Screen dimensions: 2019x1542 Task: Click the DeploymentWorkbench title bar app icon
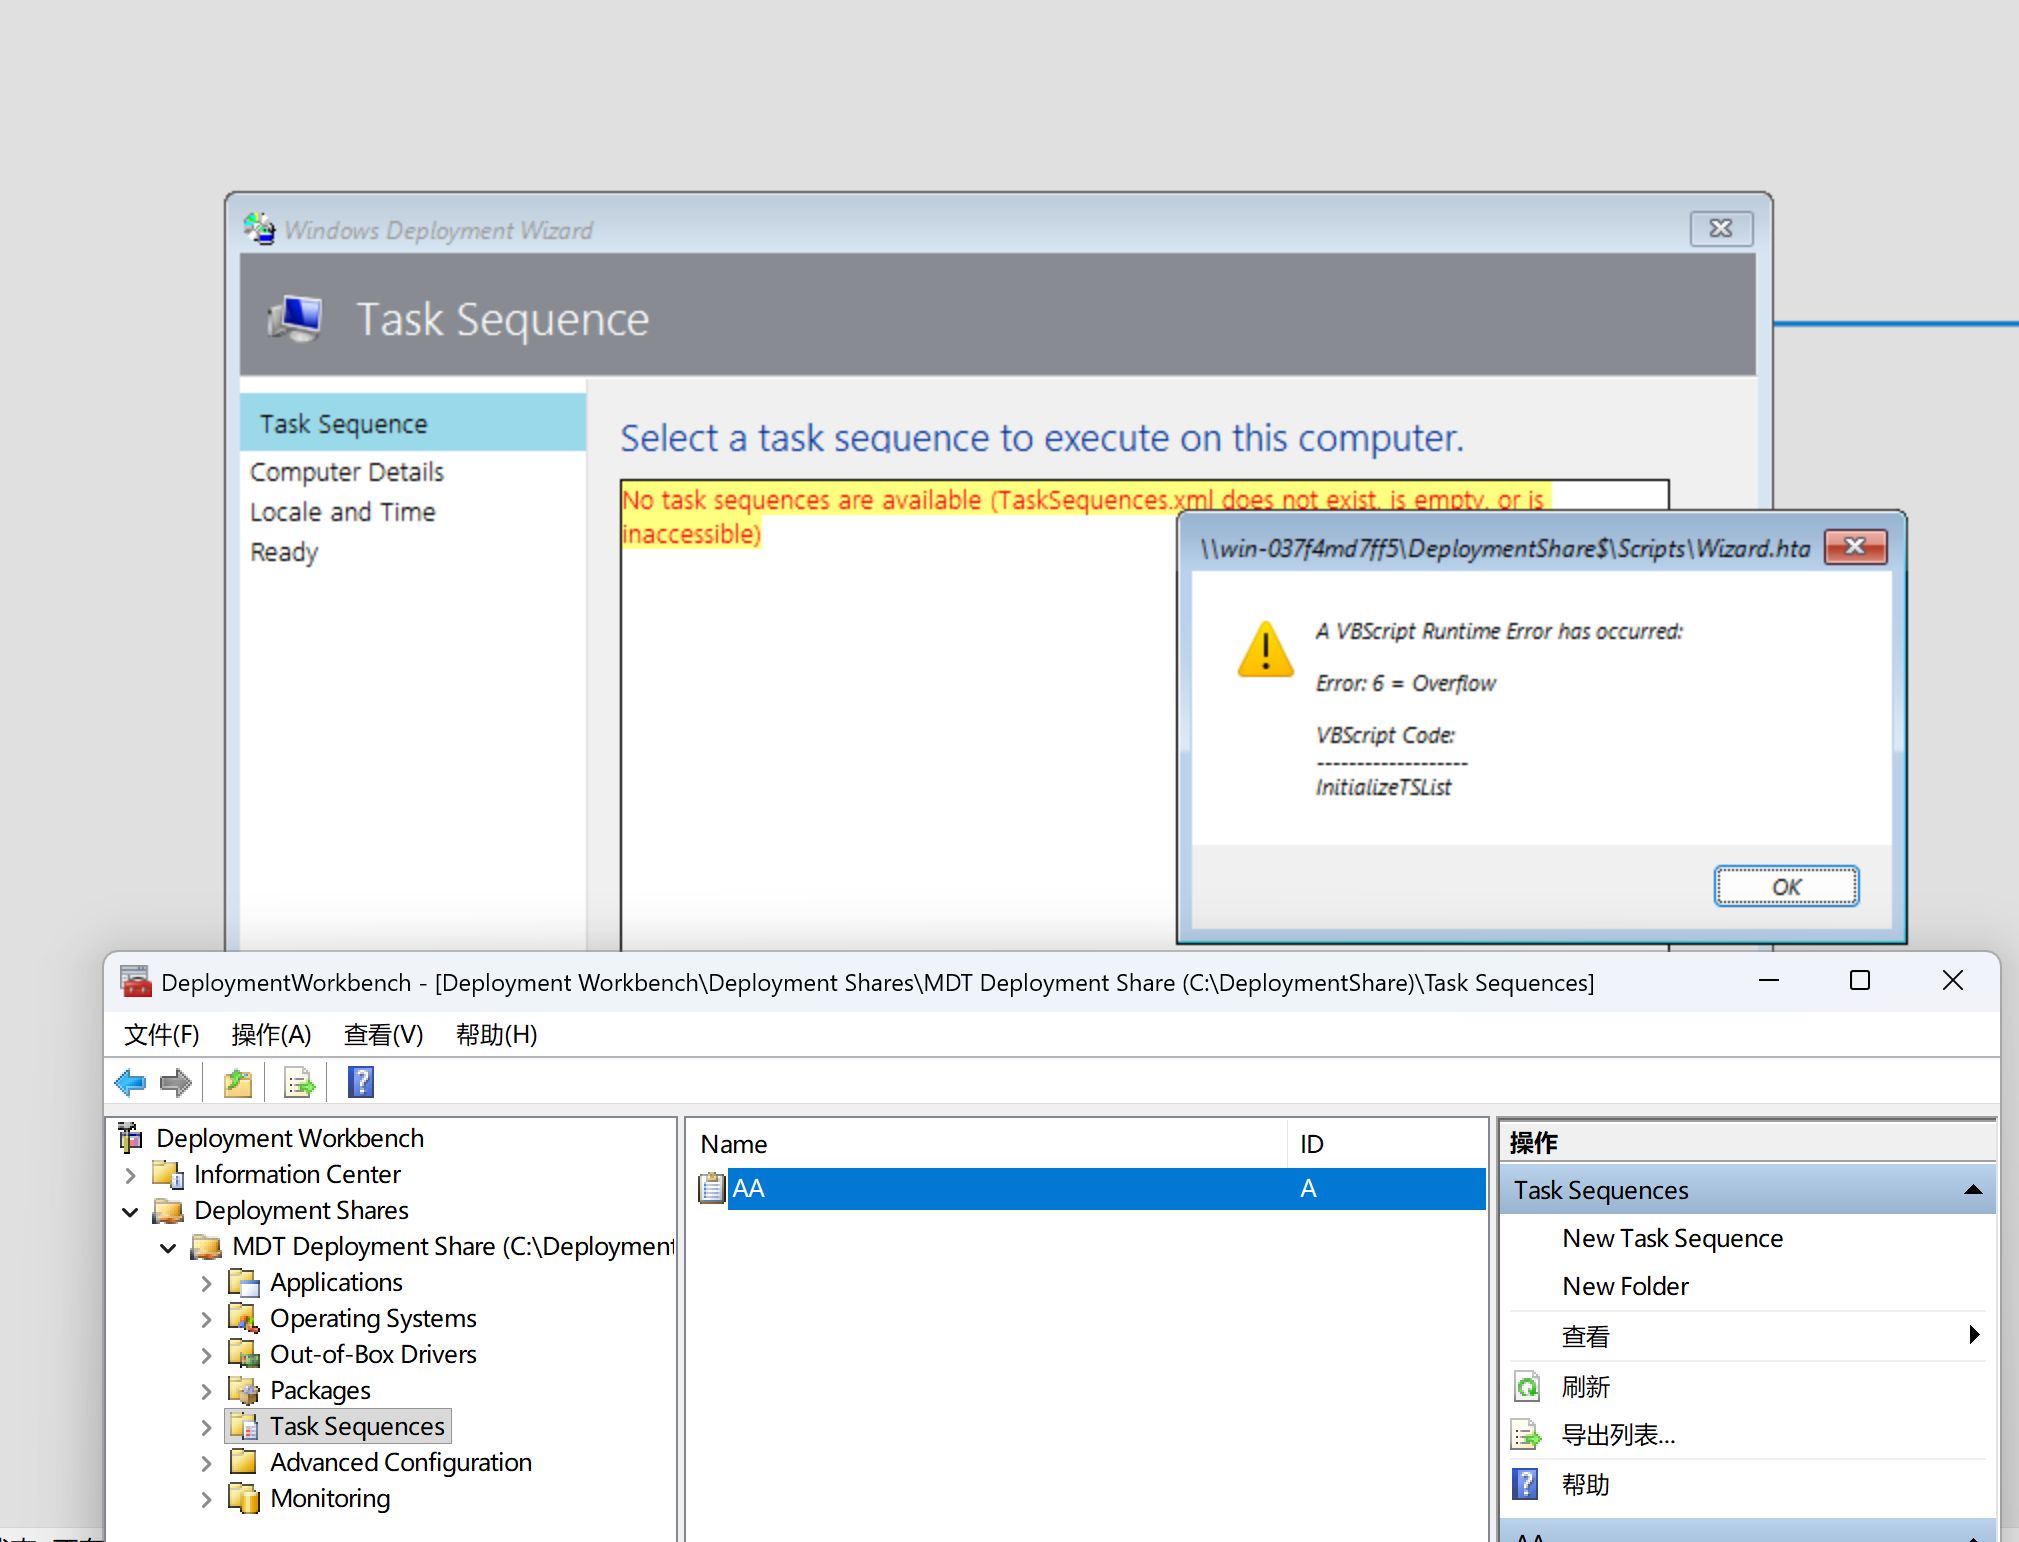coord(136,982)
